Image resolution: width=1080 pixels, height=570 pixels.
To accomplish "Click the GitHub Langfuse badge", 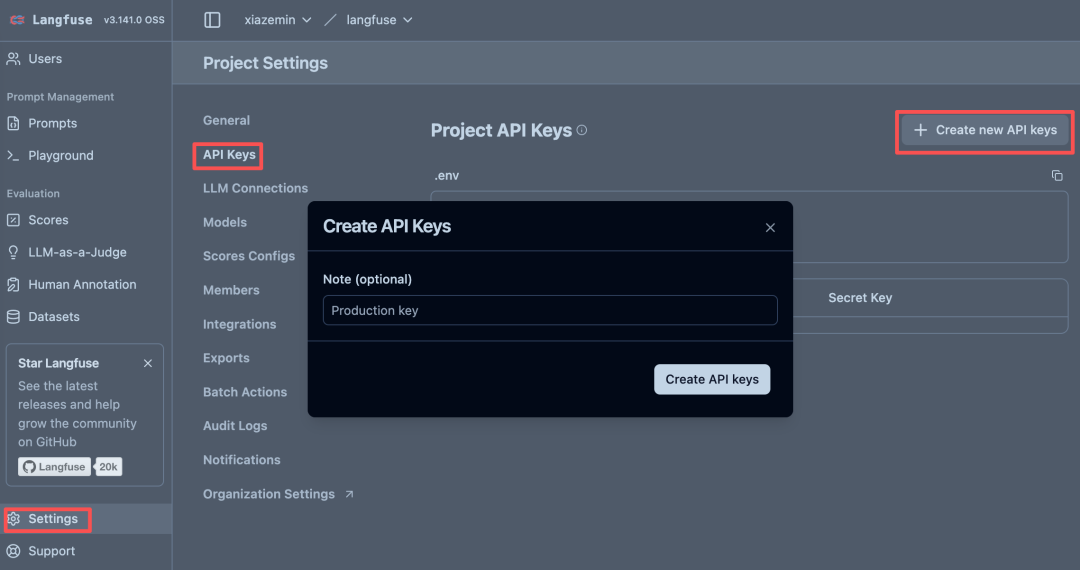I will (x=54, y=467).
